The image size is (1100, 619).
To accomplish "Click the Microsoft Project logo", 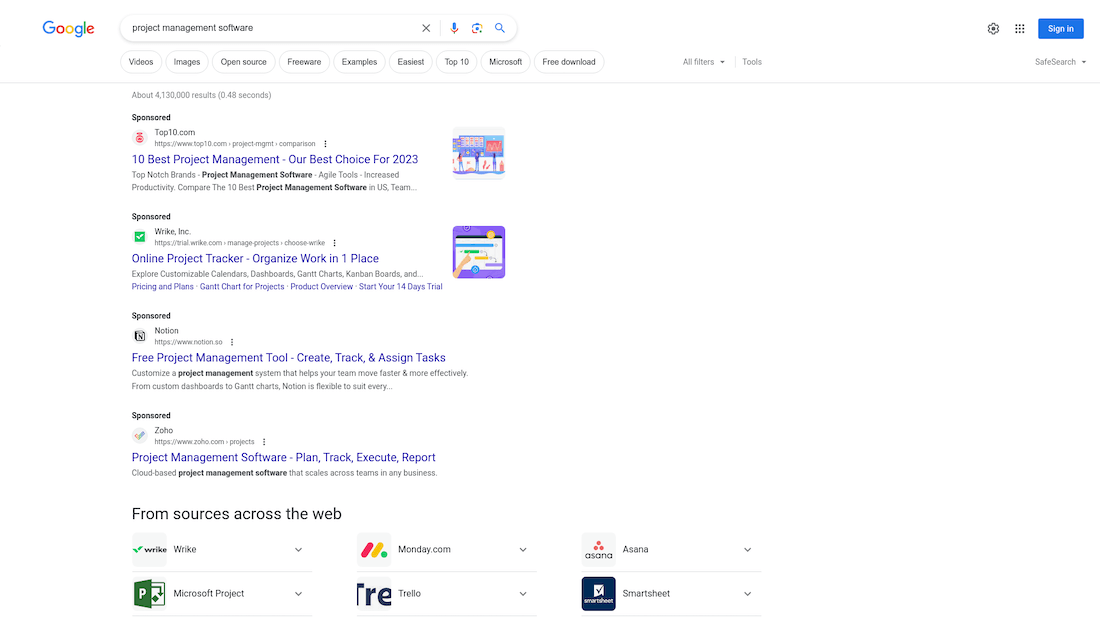I will [x=149, y=594].
